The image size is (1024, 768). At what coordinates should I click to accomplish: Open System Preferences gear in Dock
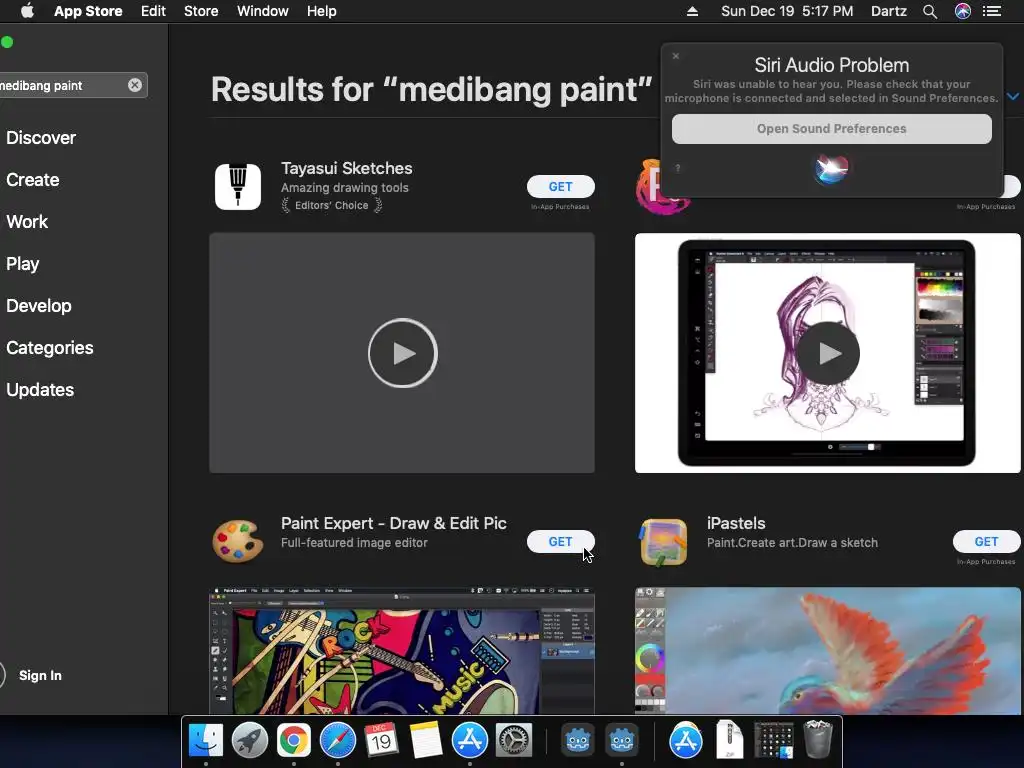(514, 740)
